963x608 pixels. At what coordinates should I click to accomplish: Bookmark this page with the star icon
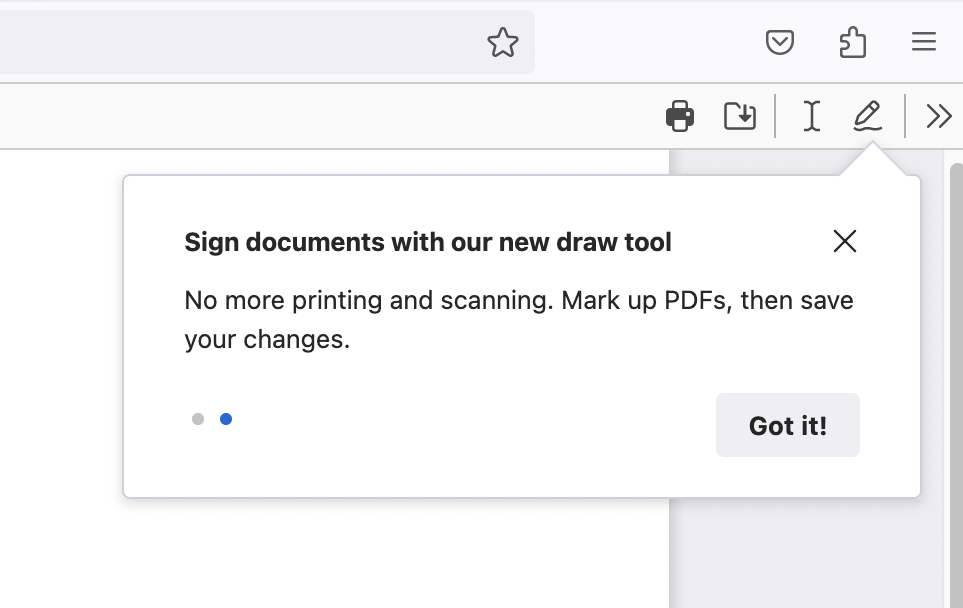click(x=503, y=42)
